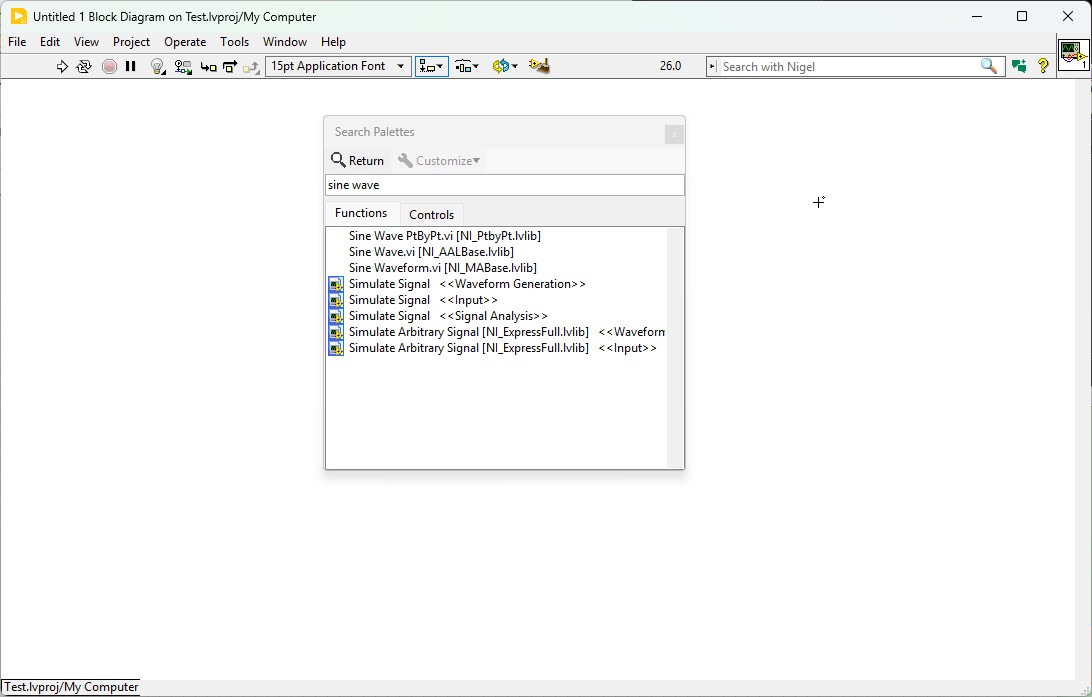Screen dimensions: 1092x697
Task: Click Run Continuously button
Action: [84, 66]
